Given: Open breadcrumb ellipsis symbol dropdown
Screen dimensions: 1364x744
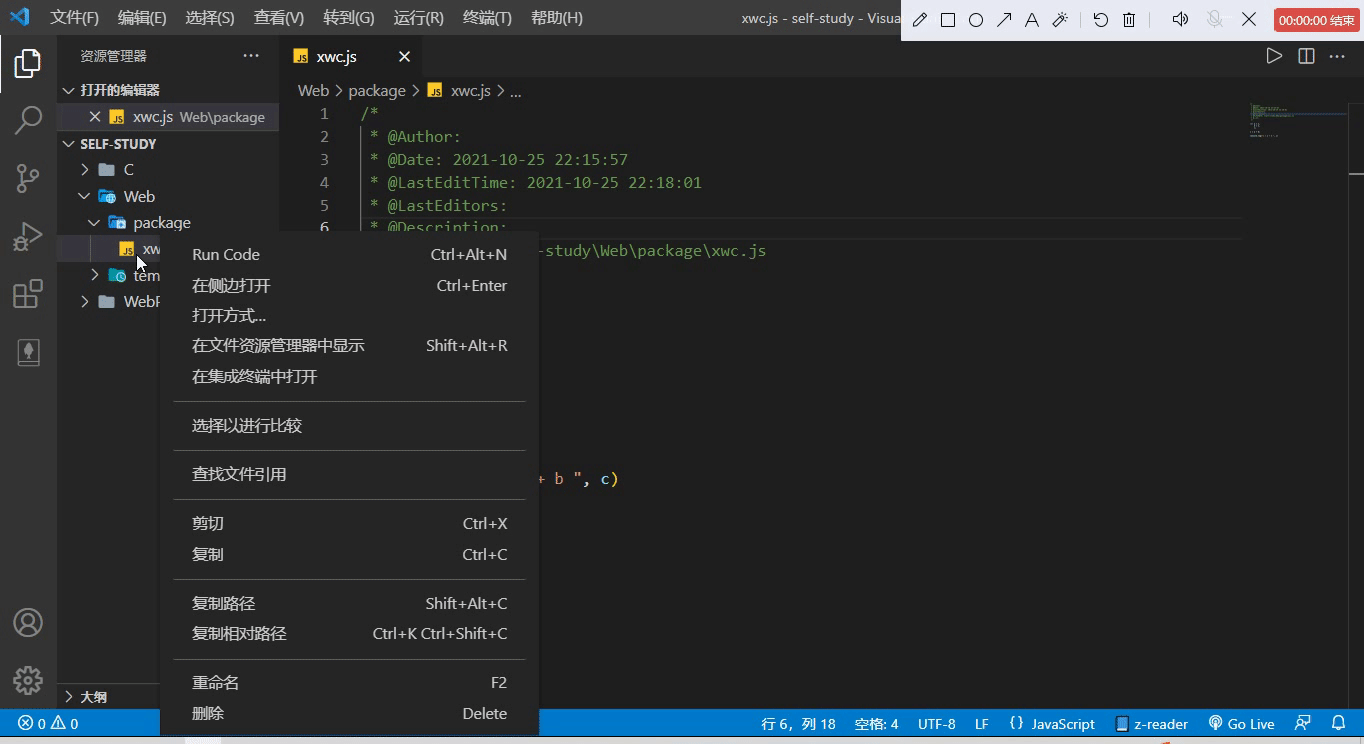Looking at the screenshot, I should pyautogui.click(x=516, y=91).
